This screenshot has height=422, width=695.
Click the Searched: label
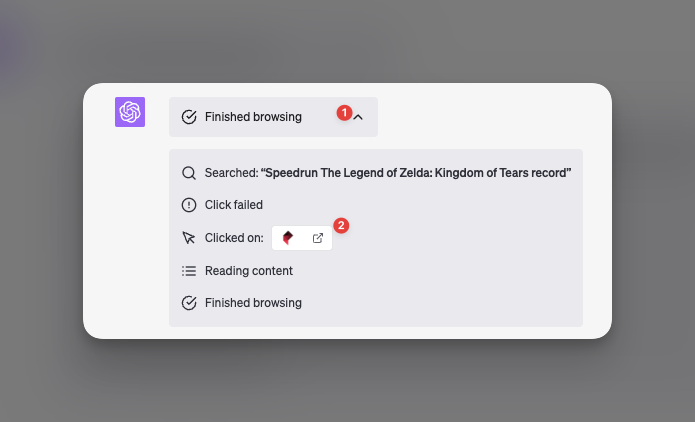[x=231, y=173]
